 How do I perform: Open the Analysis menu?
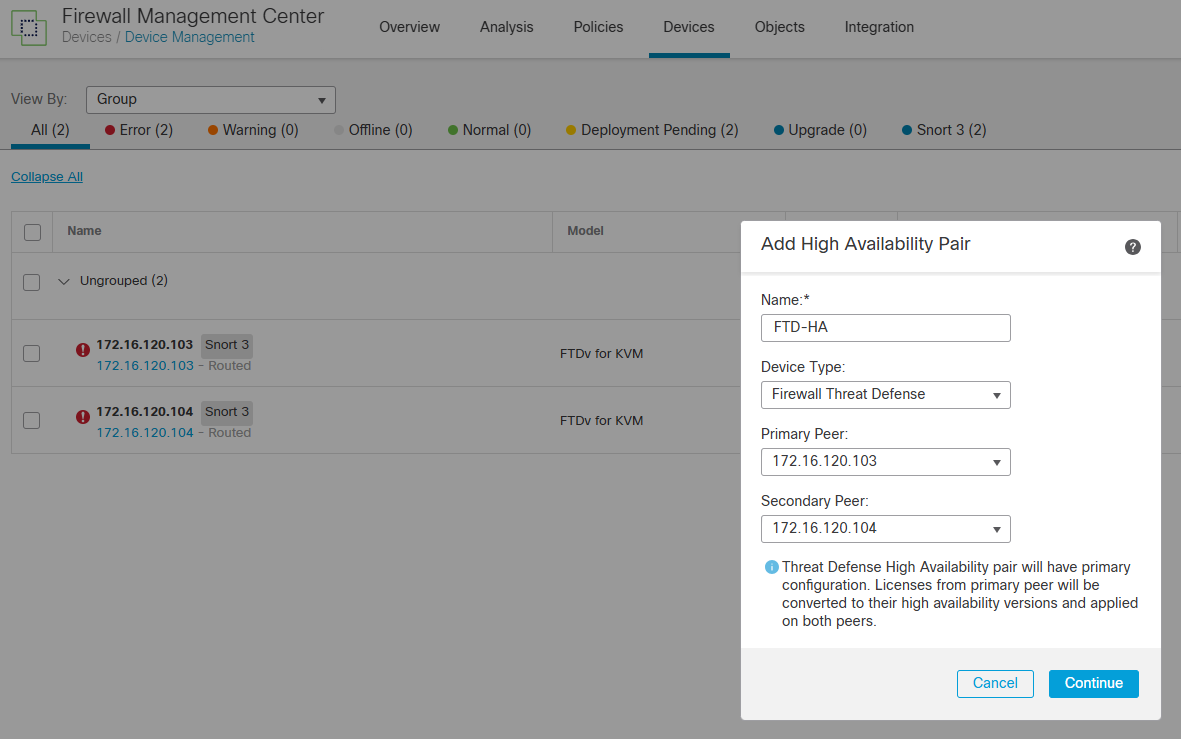(x=506, y=27)
